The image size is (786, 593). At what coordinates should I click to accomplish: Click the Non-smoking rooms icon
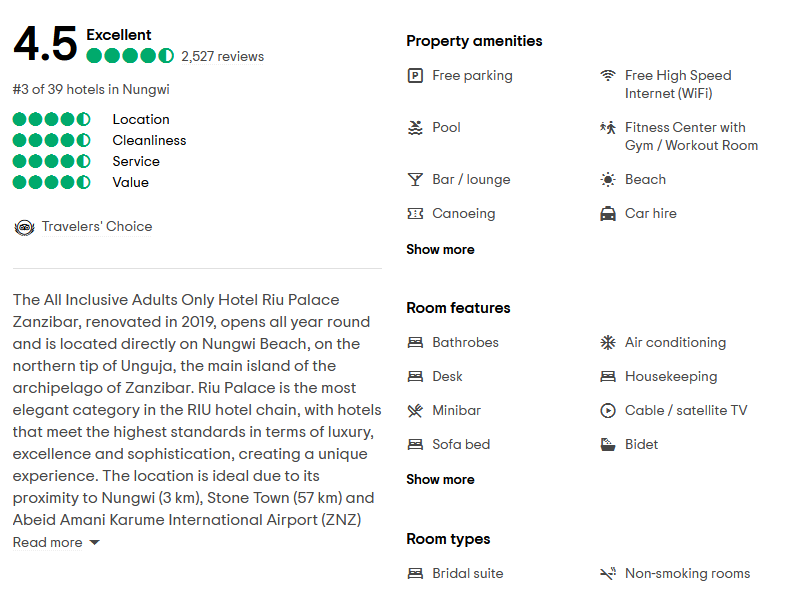pyautogui.click(x=607, y=574)
